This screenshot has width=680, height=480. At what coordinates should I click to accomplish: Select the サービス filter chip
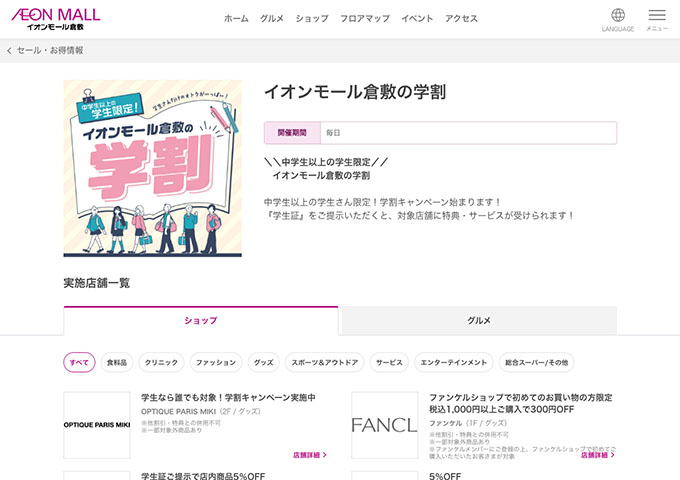389,362
